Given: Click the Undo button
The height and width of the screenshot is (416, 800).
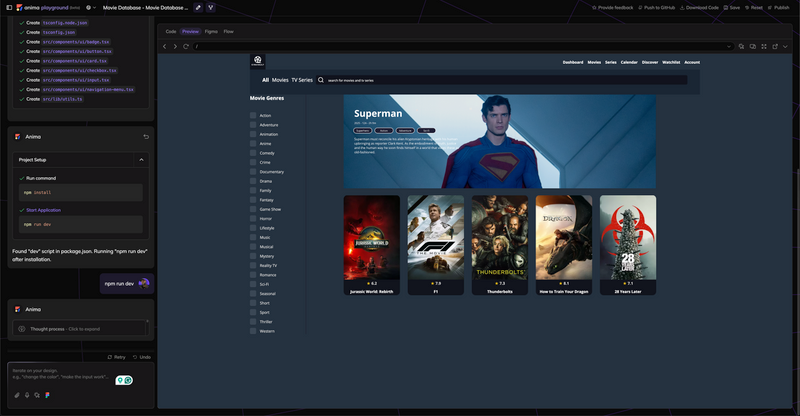Looking at the screenshot, I should 142,357.
